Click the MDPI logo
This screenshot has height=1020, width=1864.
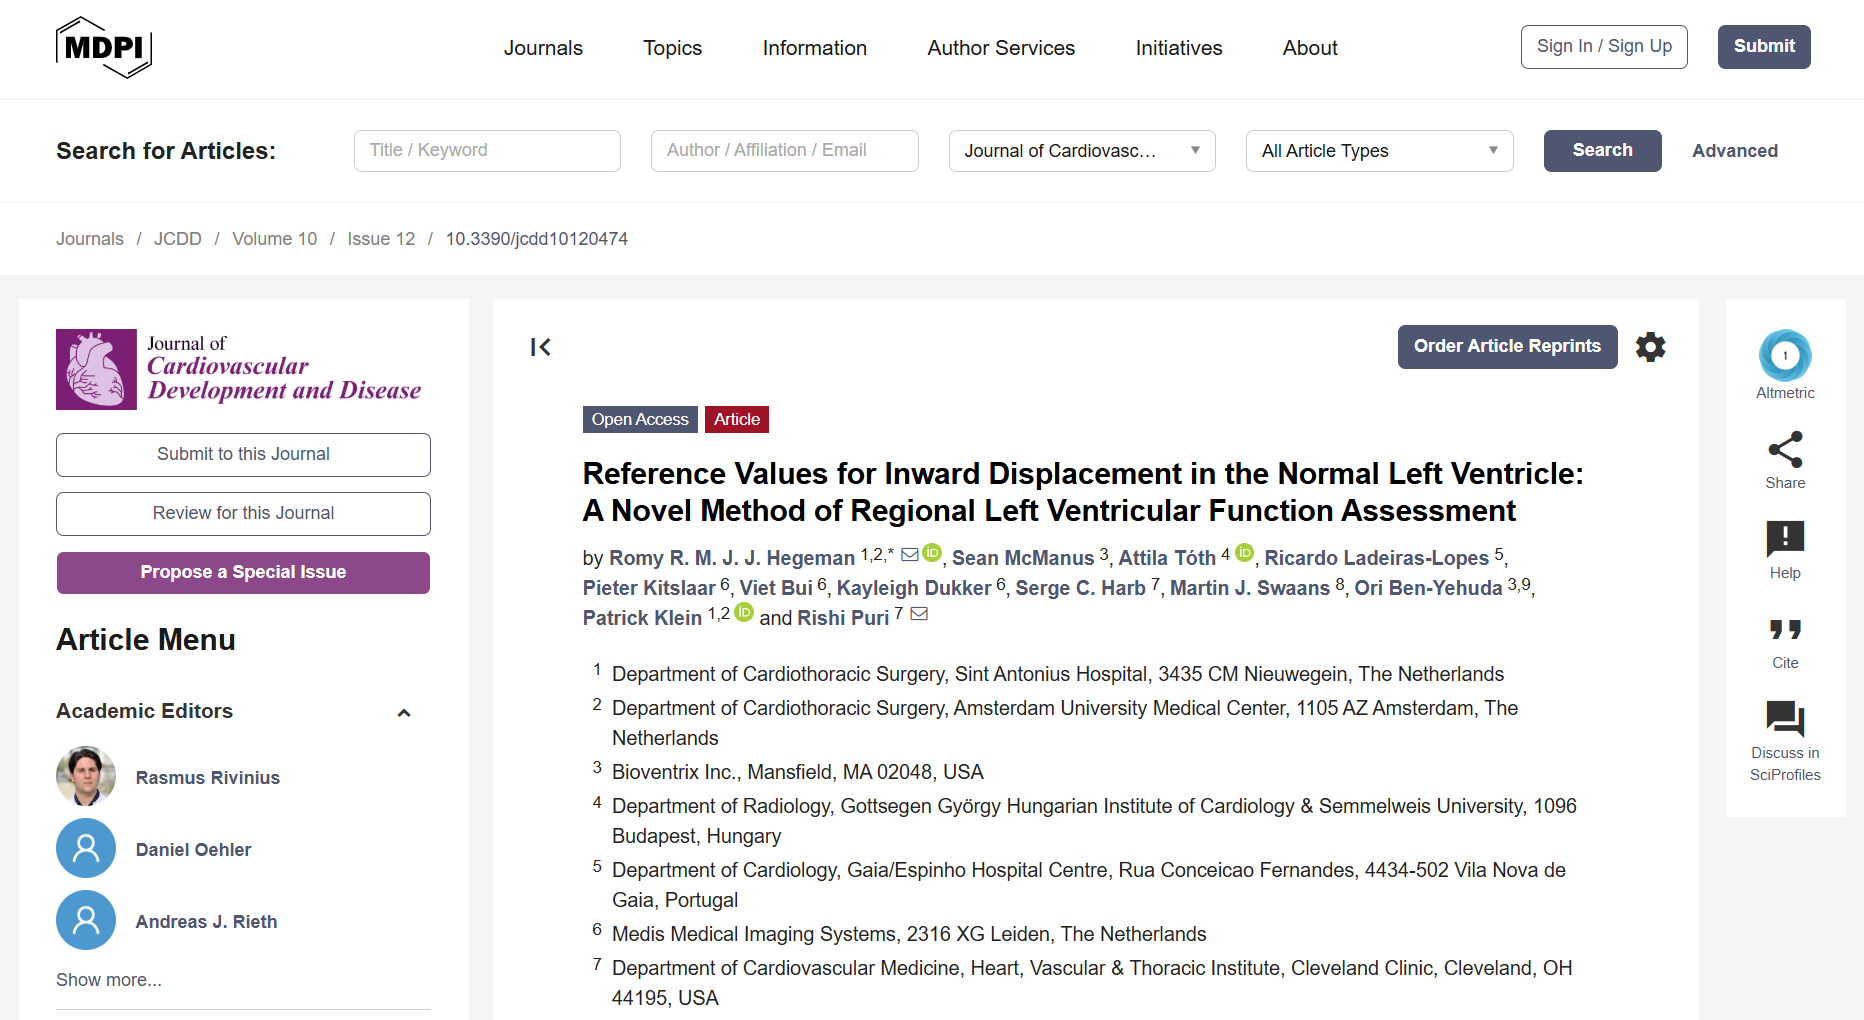coord(104,47)
